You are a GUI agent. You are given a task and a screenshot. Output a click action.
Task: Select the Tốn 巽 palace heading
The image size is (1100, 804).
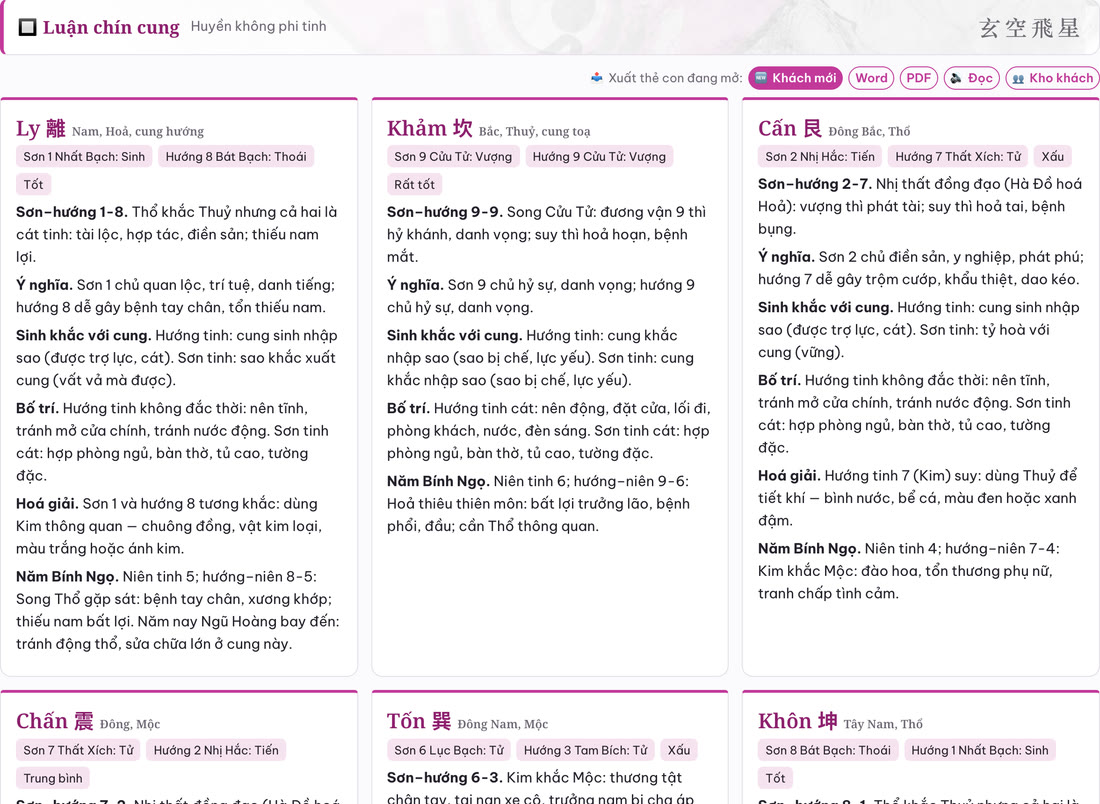click(x=419, y=721)
